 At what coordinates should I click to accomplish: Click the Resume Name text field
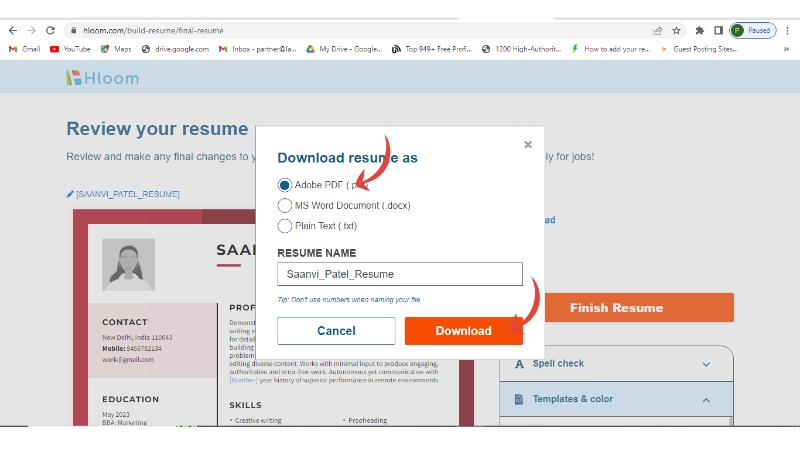[399, 274]
